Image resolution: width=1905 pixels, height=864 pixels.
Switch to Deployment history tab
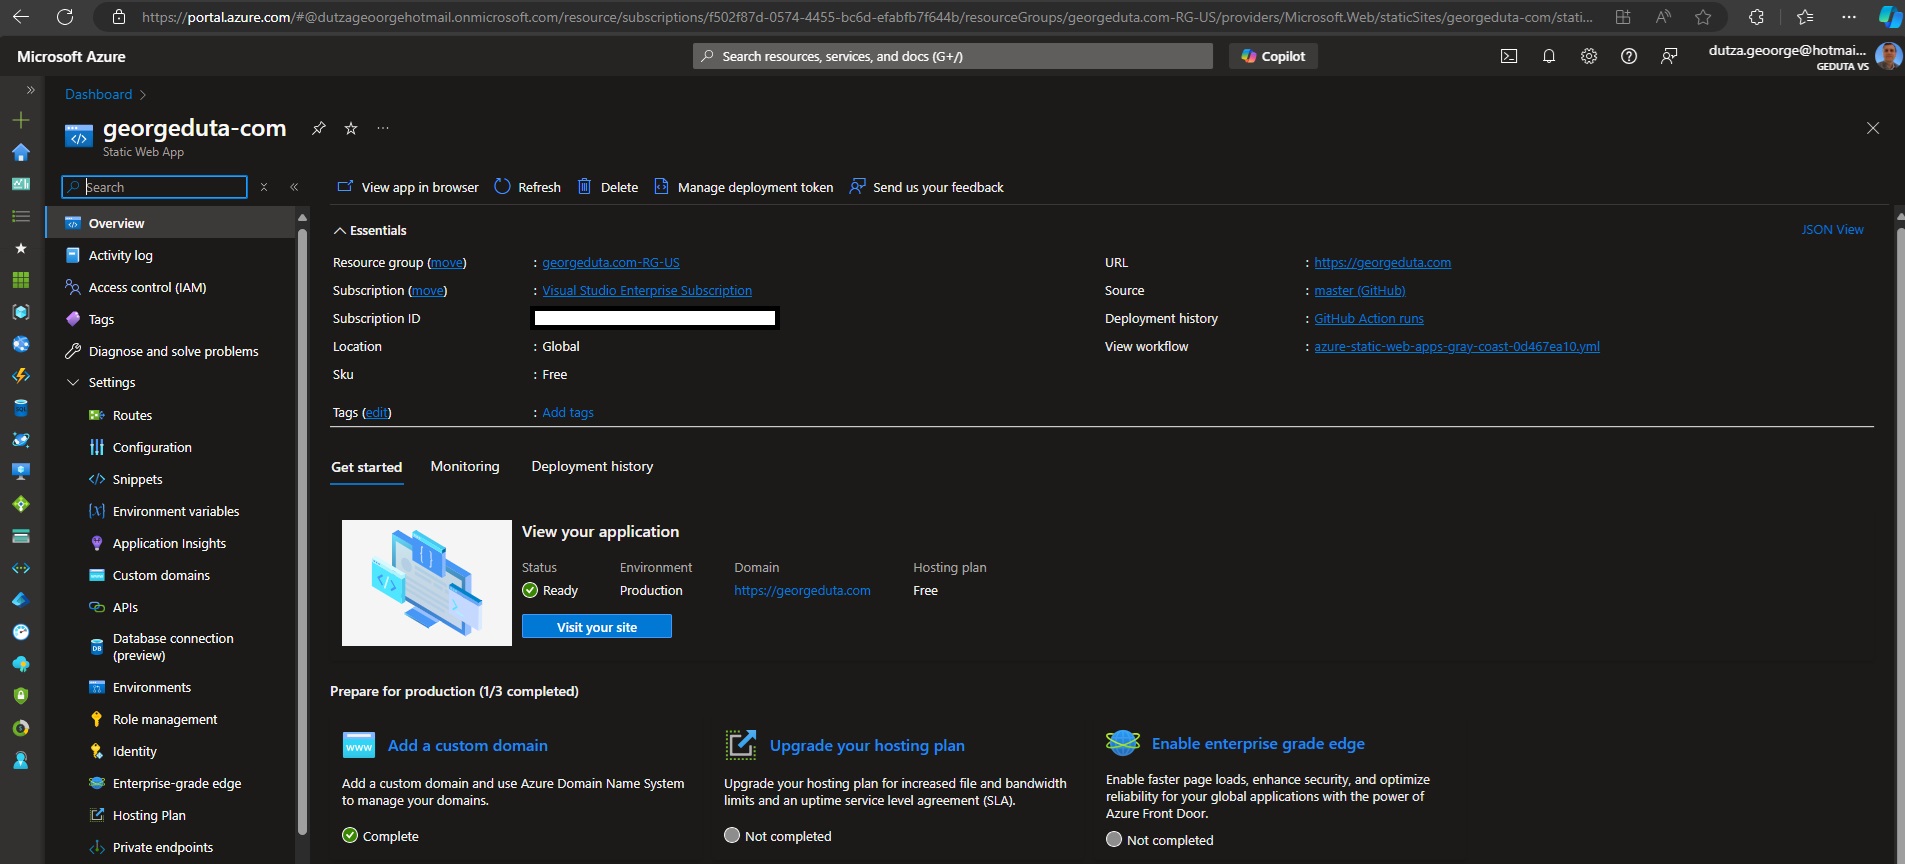click(x=592, y=466)
